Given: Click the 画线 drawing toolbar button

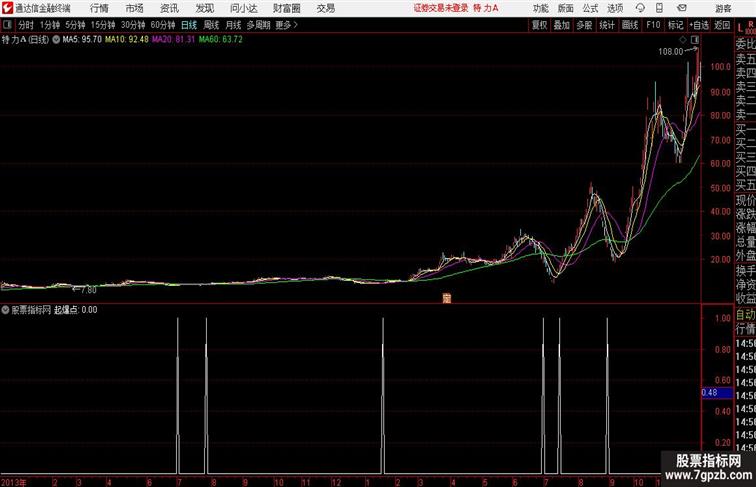Looking at the screenshot, I should pos(630,25).
